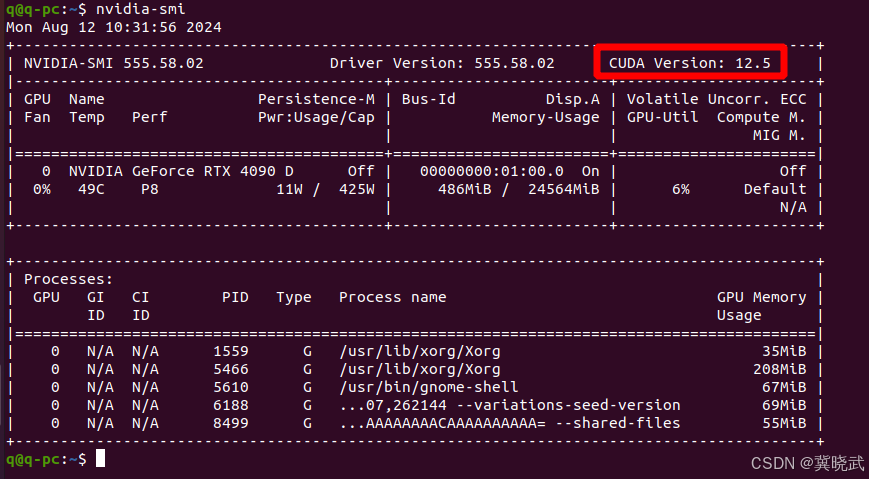
Task: Click the PID column header
Action: 235,298
